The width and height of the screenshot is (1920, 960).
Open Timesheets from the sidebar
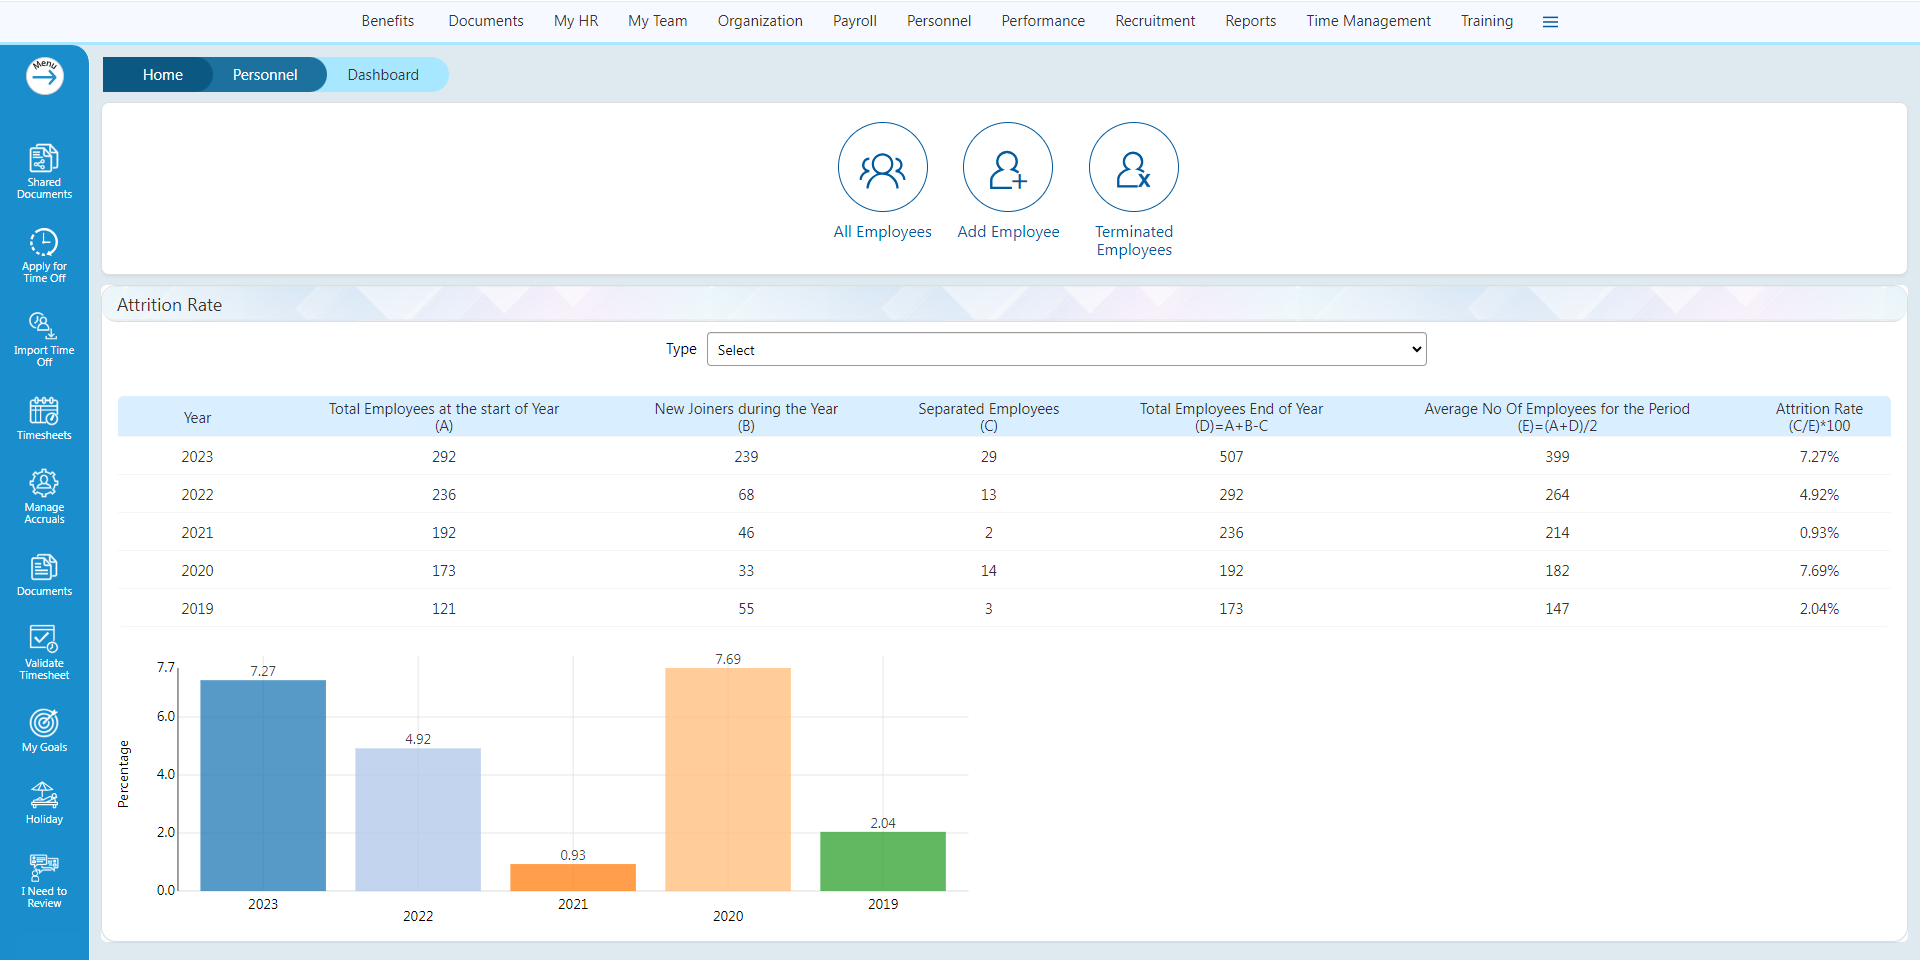[x=44, y=417]
